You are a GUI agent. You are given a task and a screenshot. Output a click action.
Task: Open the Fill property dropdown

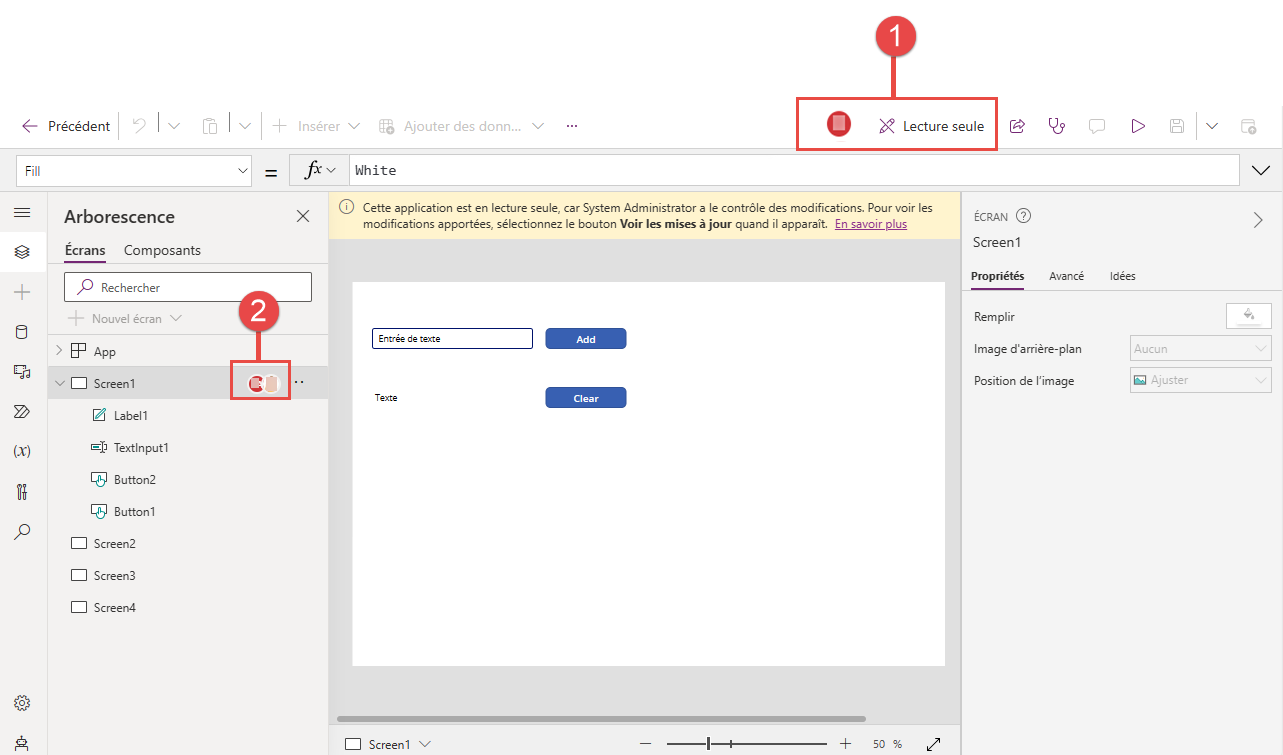134,171
